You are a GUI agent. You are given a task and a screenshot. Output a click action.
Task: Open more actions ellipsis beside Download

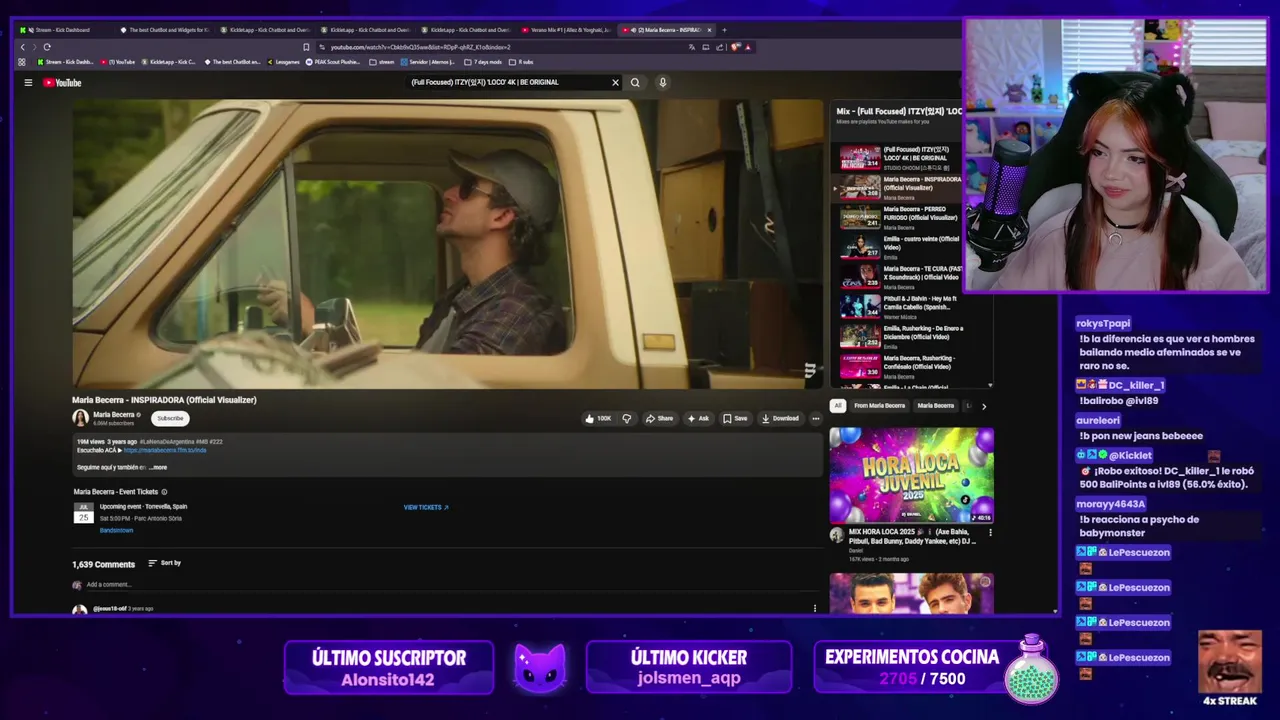point(815,418)
